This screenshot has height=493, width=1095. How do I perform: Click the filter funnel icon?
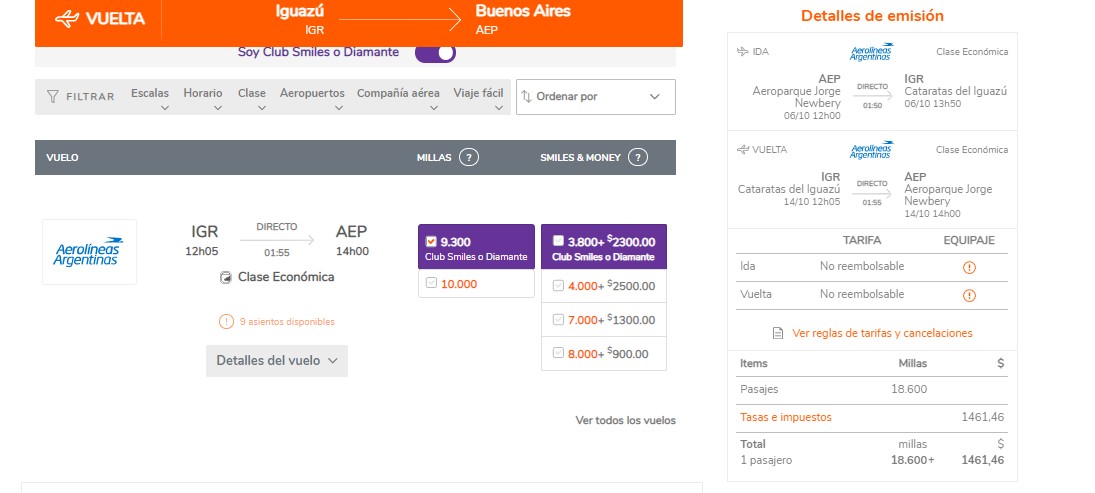tap(53, 97)
